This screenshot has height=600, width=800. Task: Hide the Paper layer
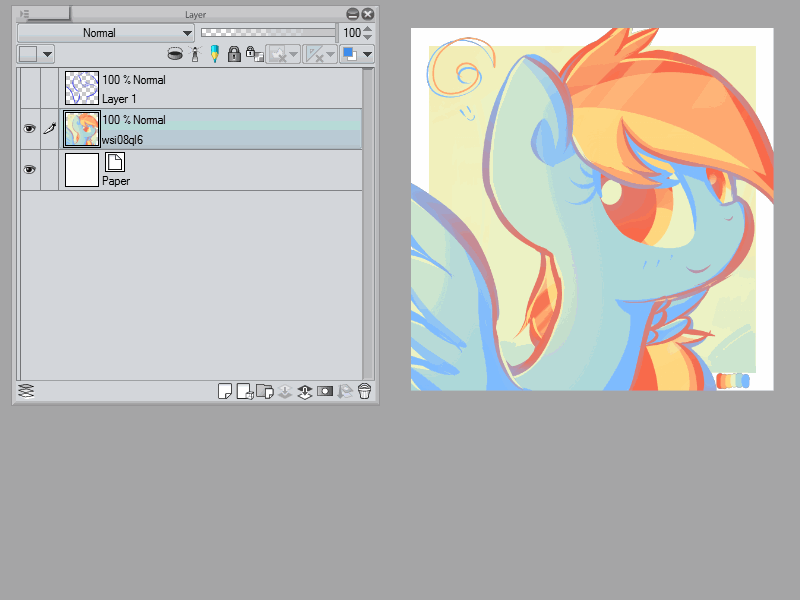[29, 170]
